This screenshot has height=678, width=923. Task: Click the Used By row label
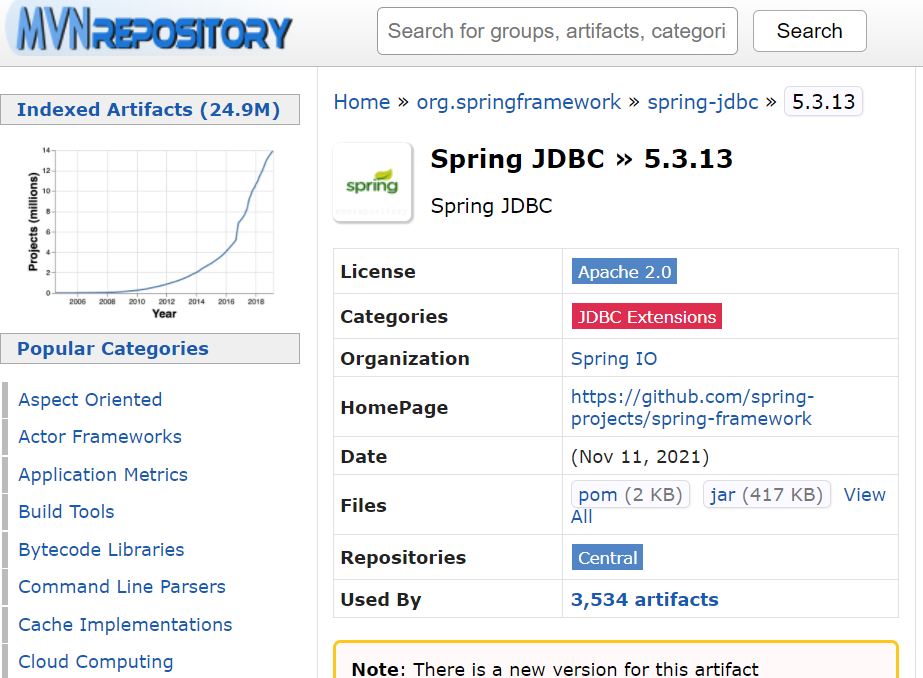pyautogui.click(x=381, y=599)
